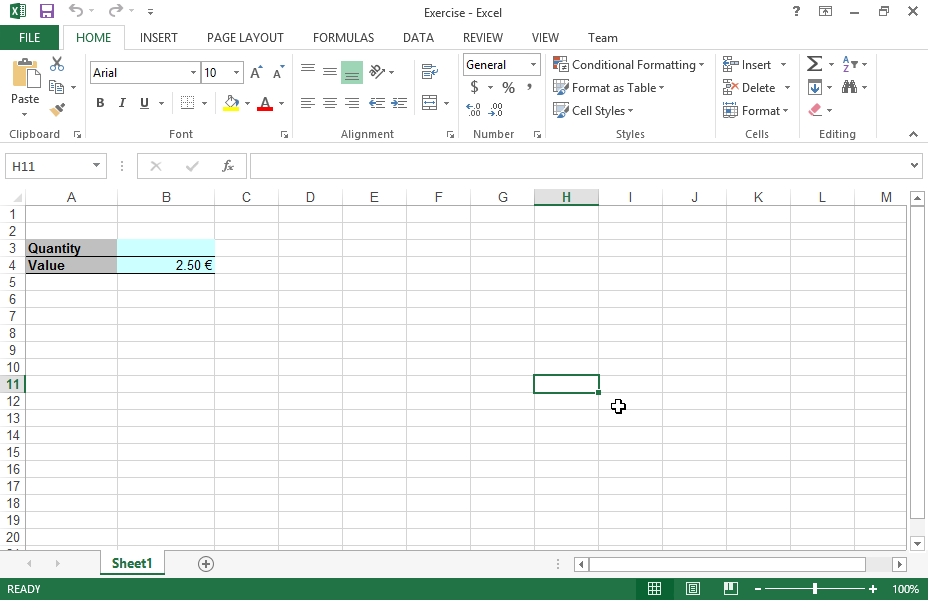This screenshot has width=928, height=600.
Task: Switch to the FORMULAS tab
Action: (343, 38)
